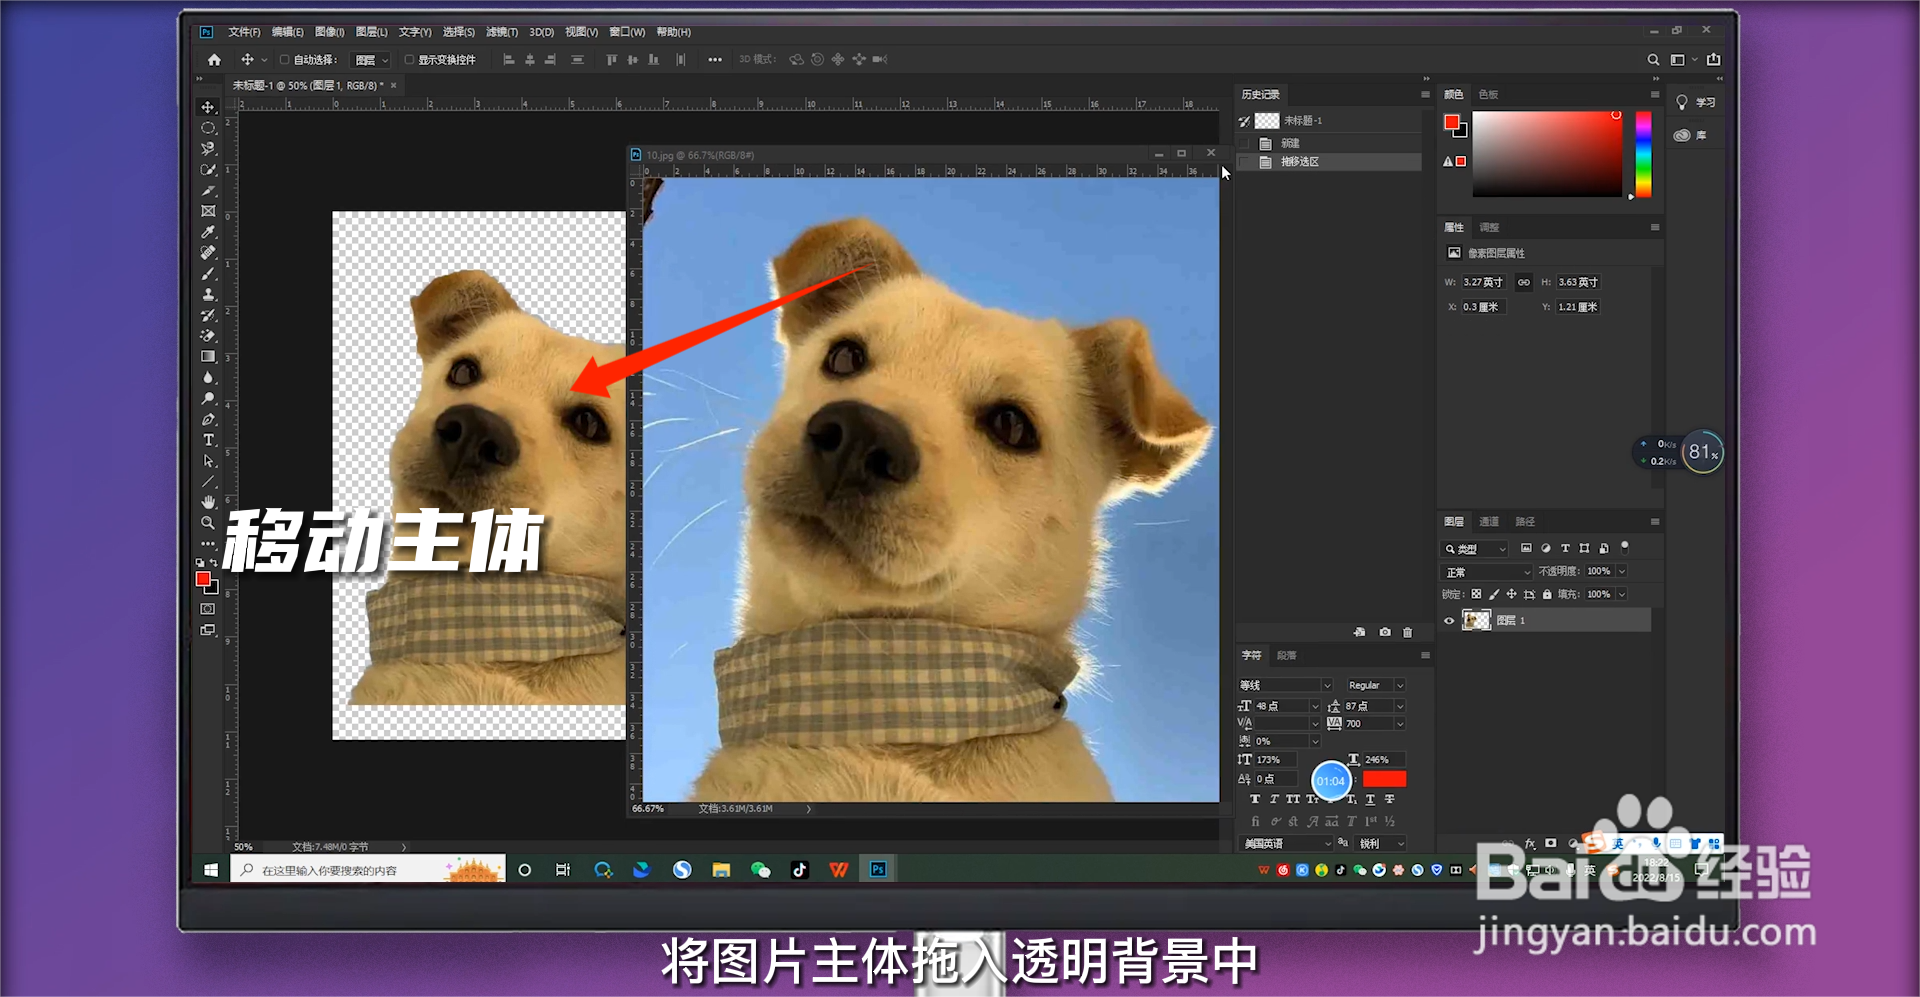
Task: Open the 美国英语 language dropdown
Action: click(1287, 844)
